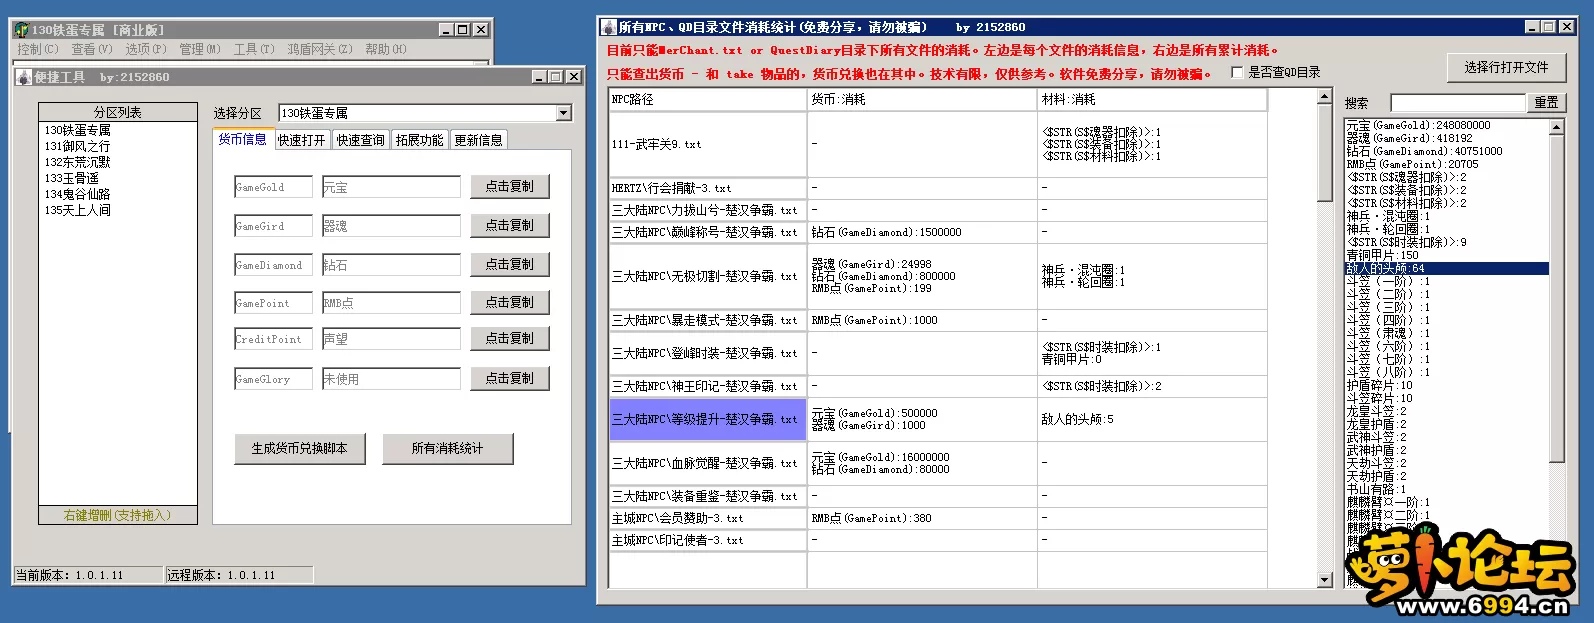Open the 查看(V) menu

click(x=92, y=49)
